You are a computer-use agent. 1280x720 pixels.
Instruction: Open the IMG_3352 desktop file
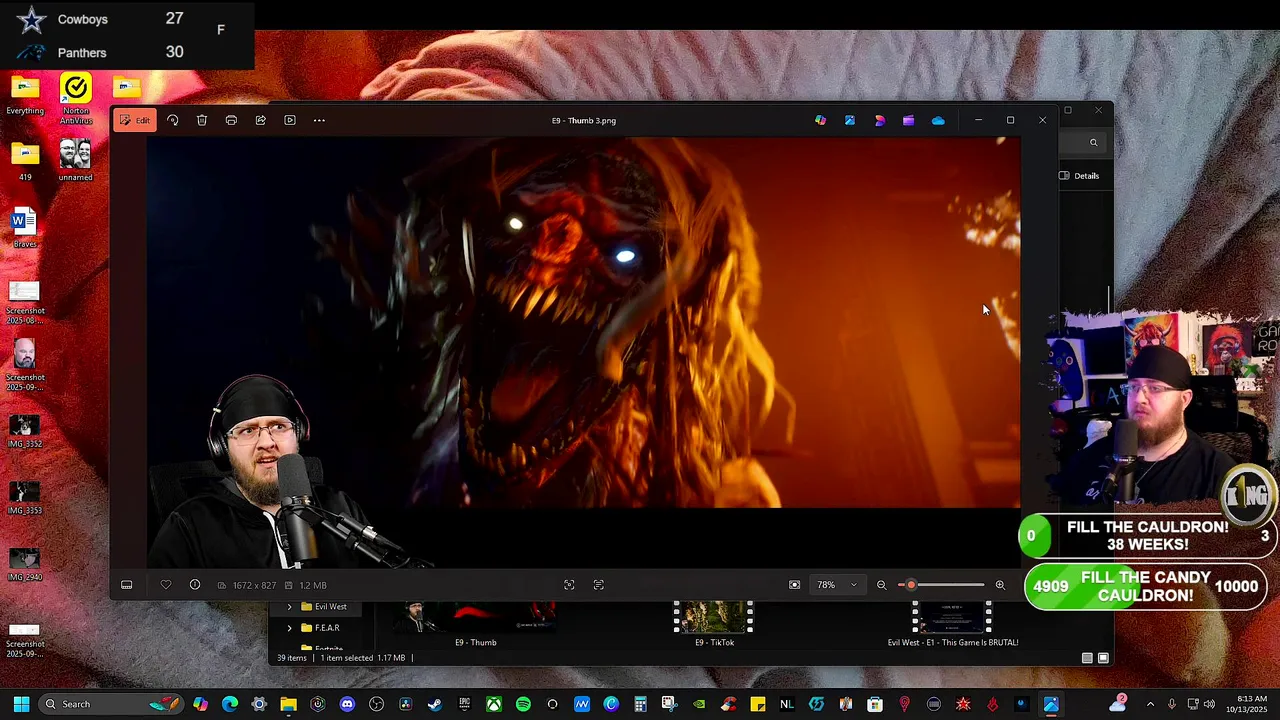coord(25,432)
